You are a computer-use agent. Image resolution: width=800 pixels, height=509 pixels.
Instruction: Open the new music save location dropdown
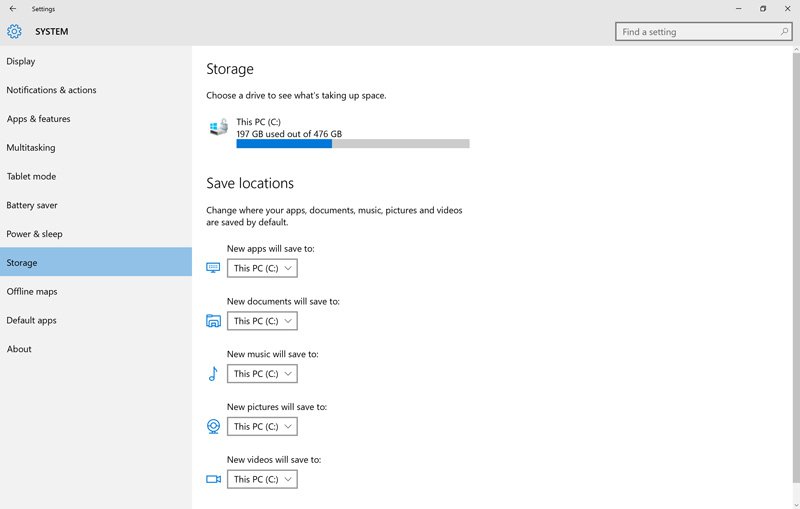pos(262,374)
